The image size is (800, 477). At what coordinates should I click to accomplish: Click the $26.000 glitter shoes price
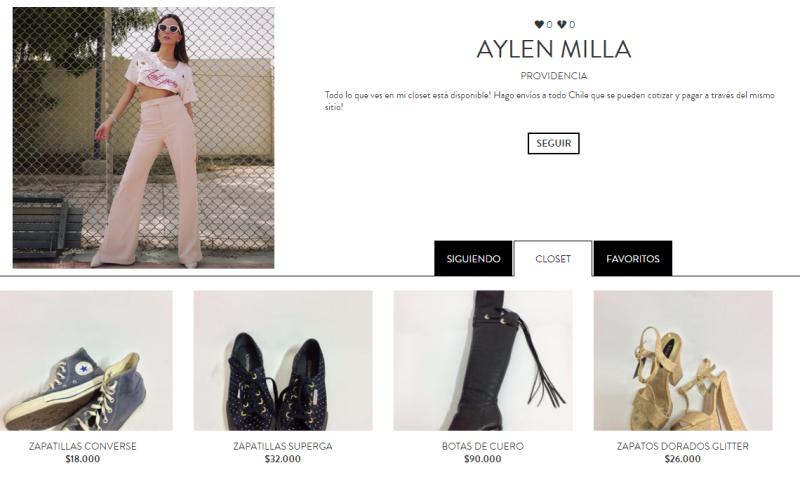[x=683, y=459]
